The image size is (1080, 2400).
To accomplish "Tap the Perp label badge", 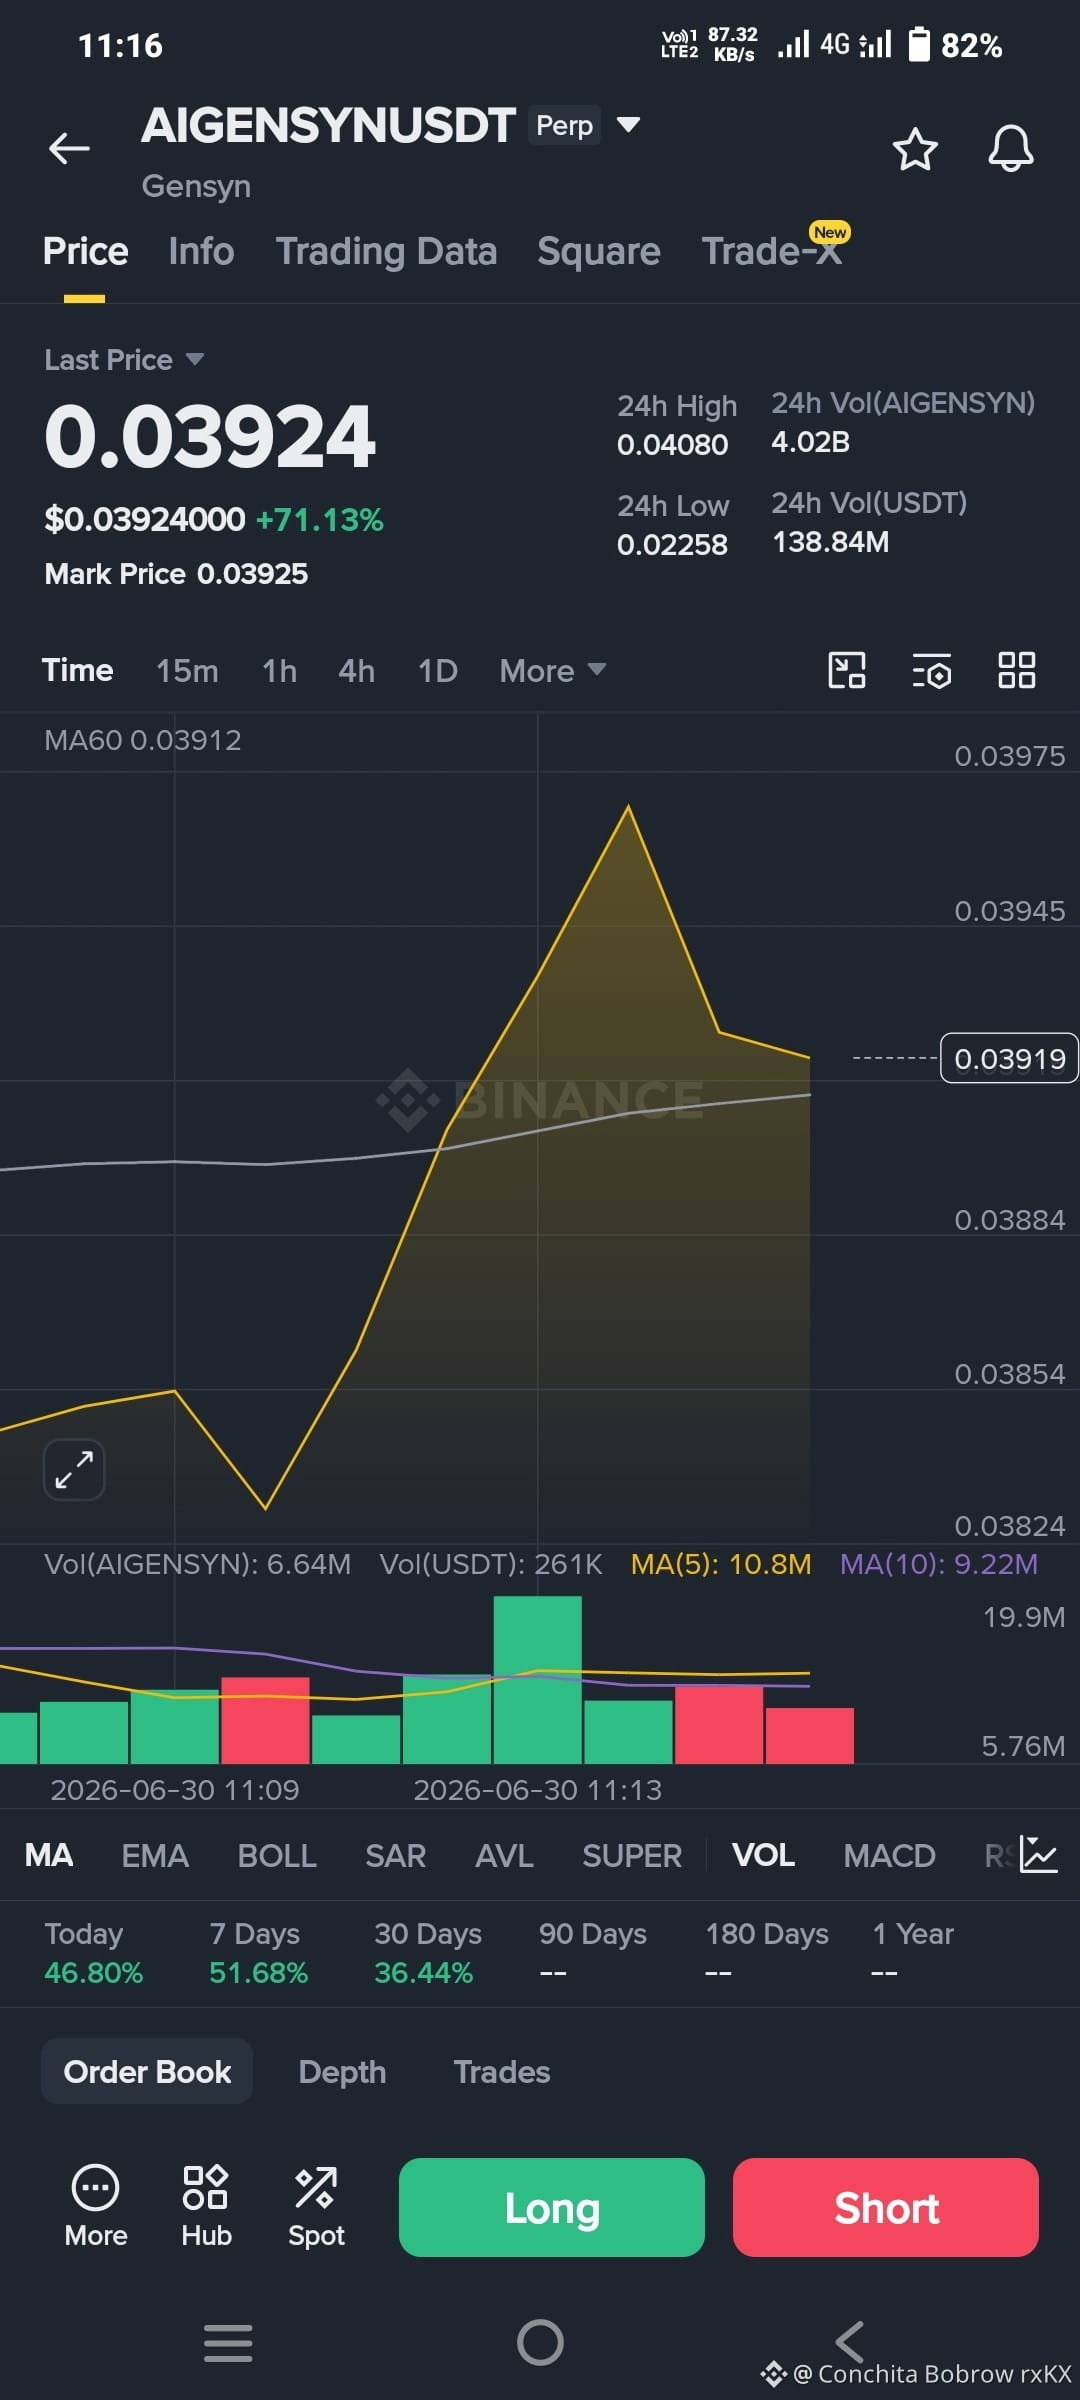I will (x=565, y=125).
